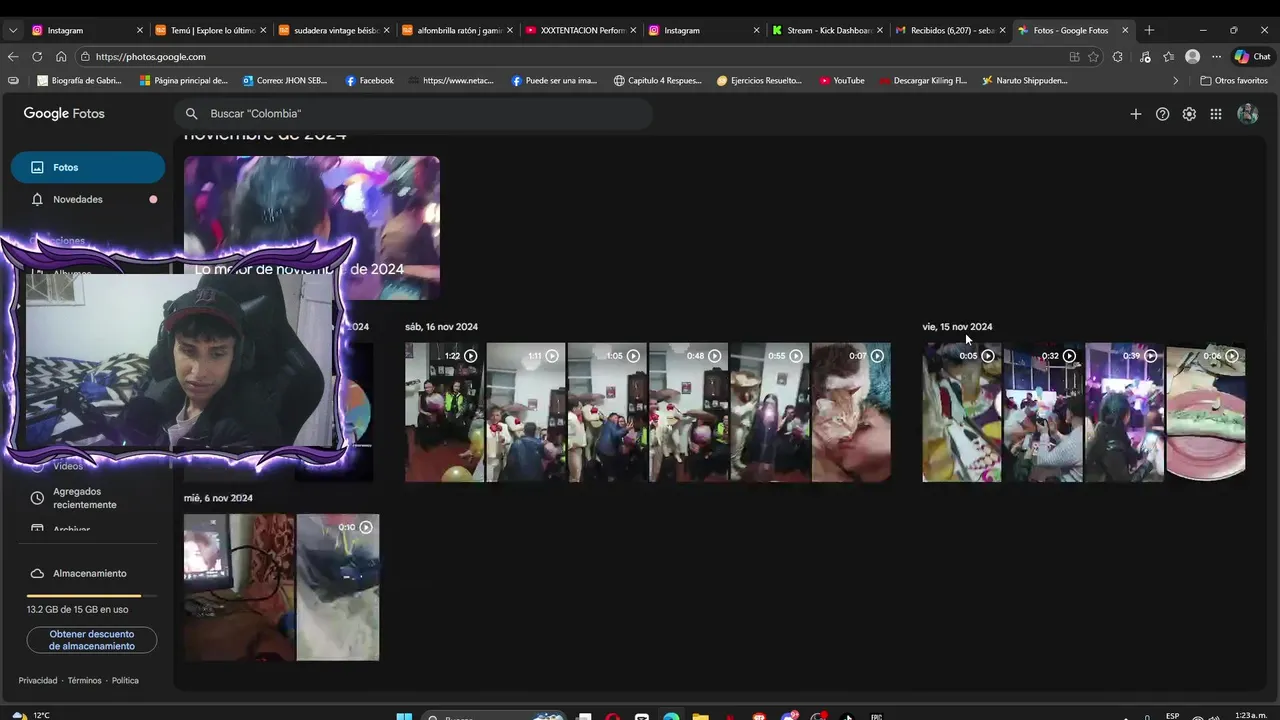Close the Fotos - Google Fotos tab
Viewport: 1280px width, 720px height.
pos(1125,30)
